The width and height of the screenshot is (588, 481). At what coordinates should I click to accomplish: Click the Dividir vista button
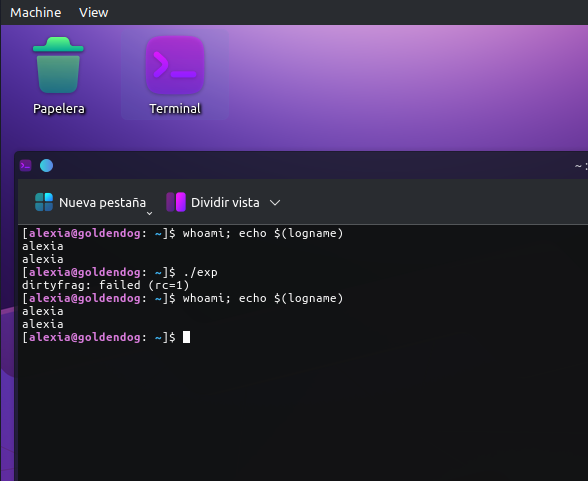[213, 202]
